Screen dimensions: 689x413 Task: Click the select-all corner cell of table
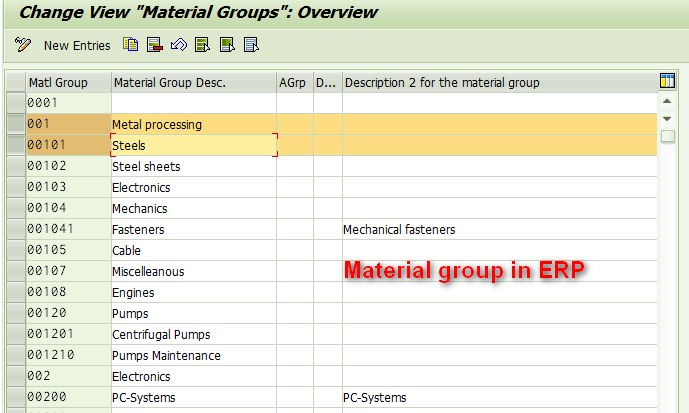coord(16,82)
